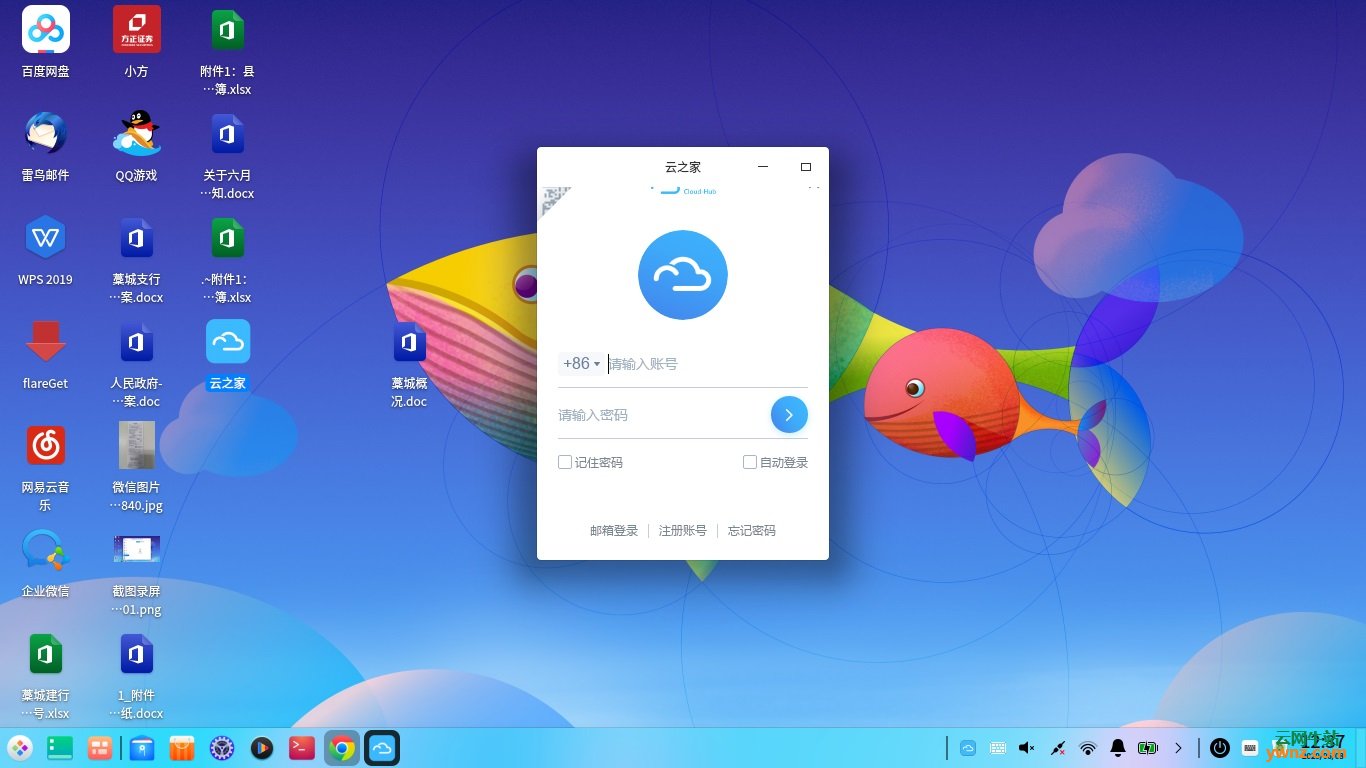Open the on-screen keyboard tray icon
The height and width of the screenshot is (768, 1366).
[997, 748]
